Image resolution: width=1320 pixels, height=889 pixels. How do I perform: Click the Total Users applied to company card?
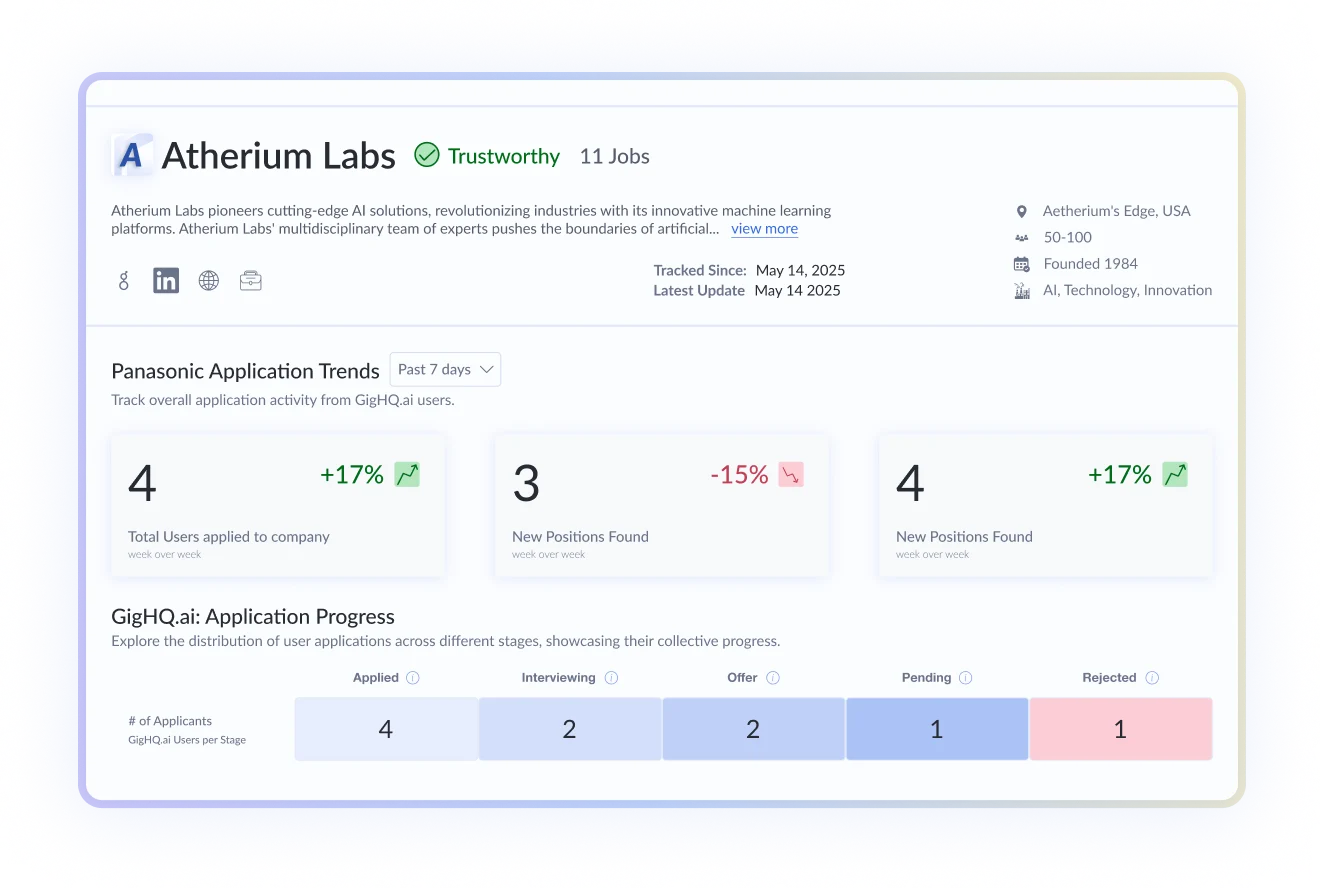click(278, 505)
